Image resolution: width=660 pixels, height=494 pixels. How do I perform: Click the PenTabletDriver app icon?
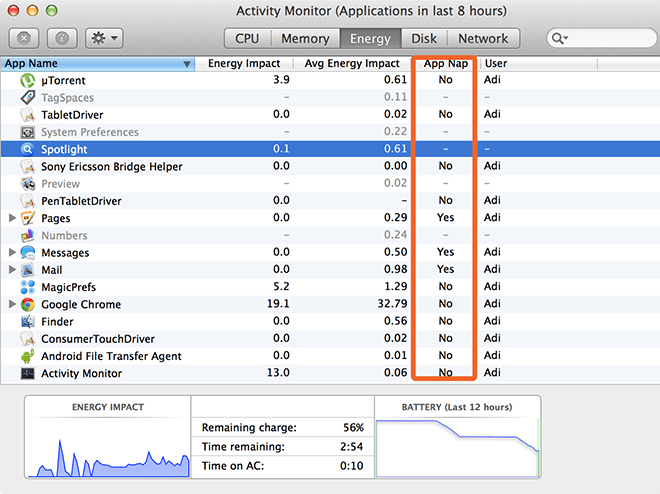click(28, 201)
